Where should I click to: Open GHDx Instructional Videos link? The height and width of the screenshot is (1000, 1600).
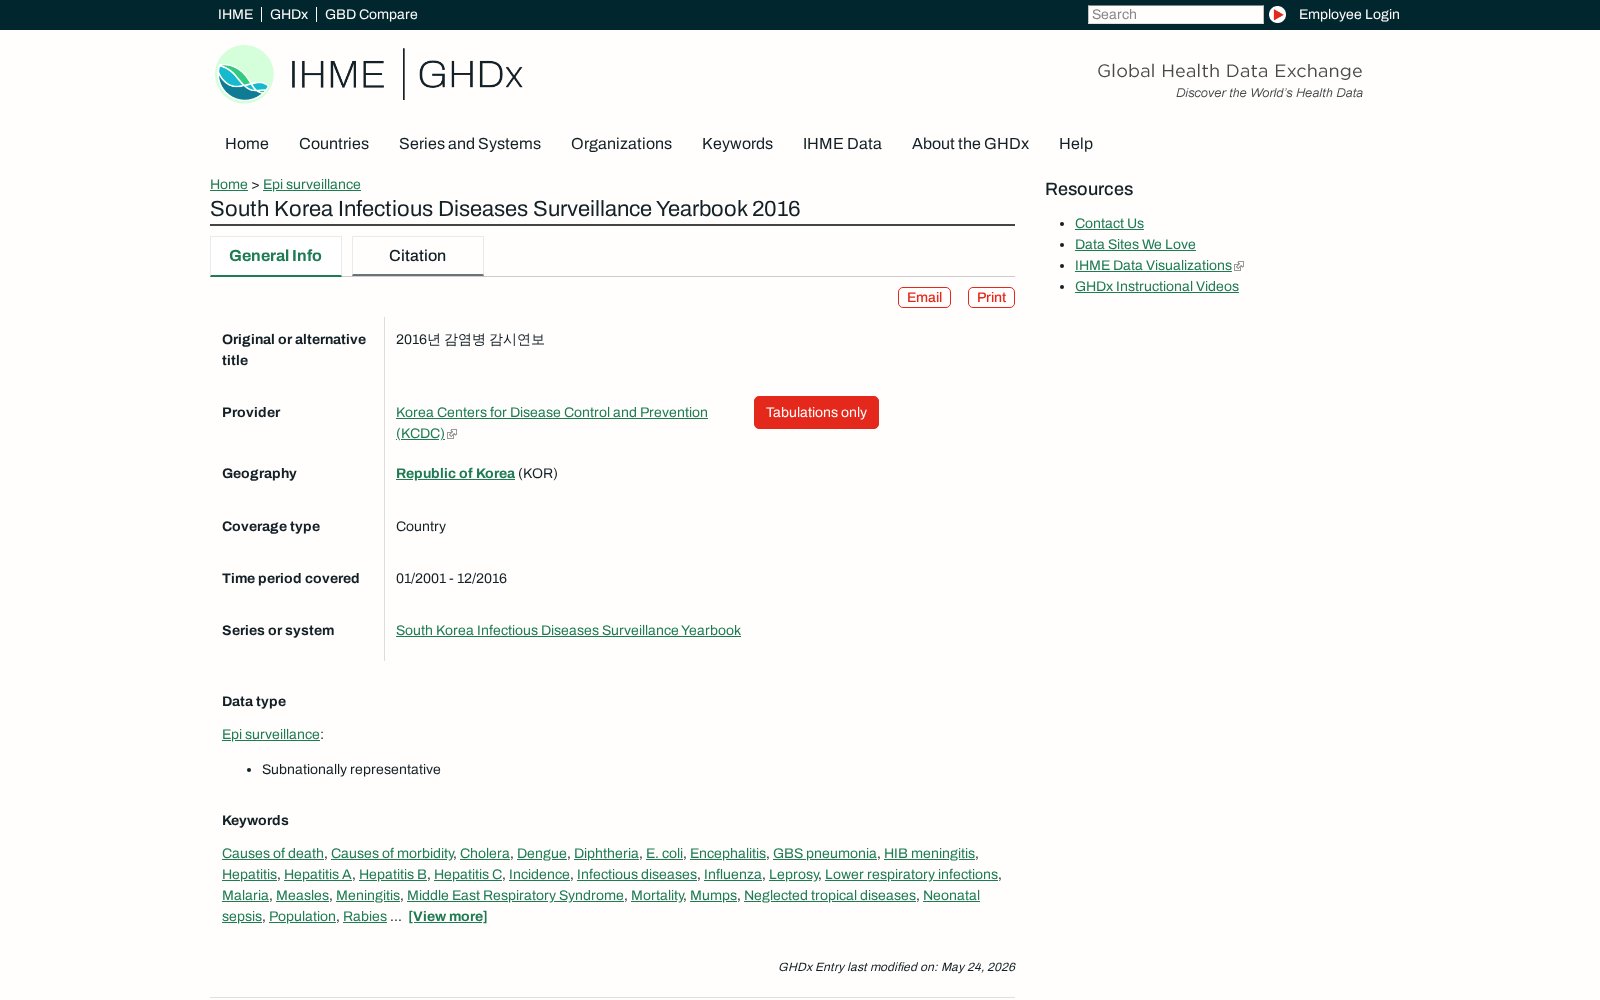pos(1157,286)
